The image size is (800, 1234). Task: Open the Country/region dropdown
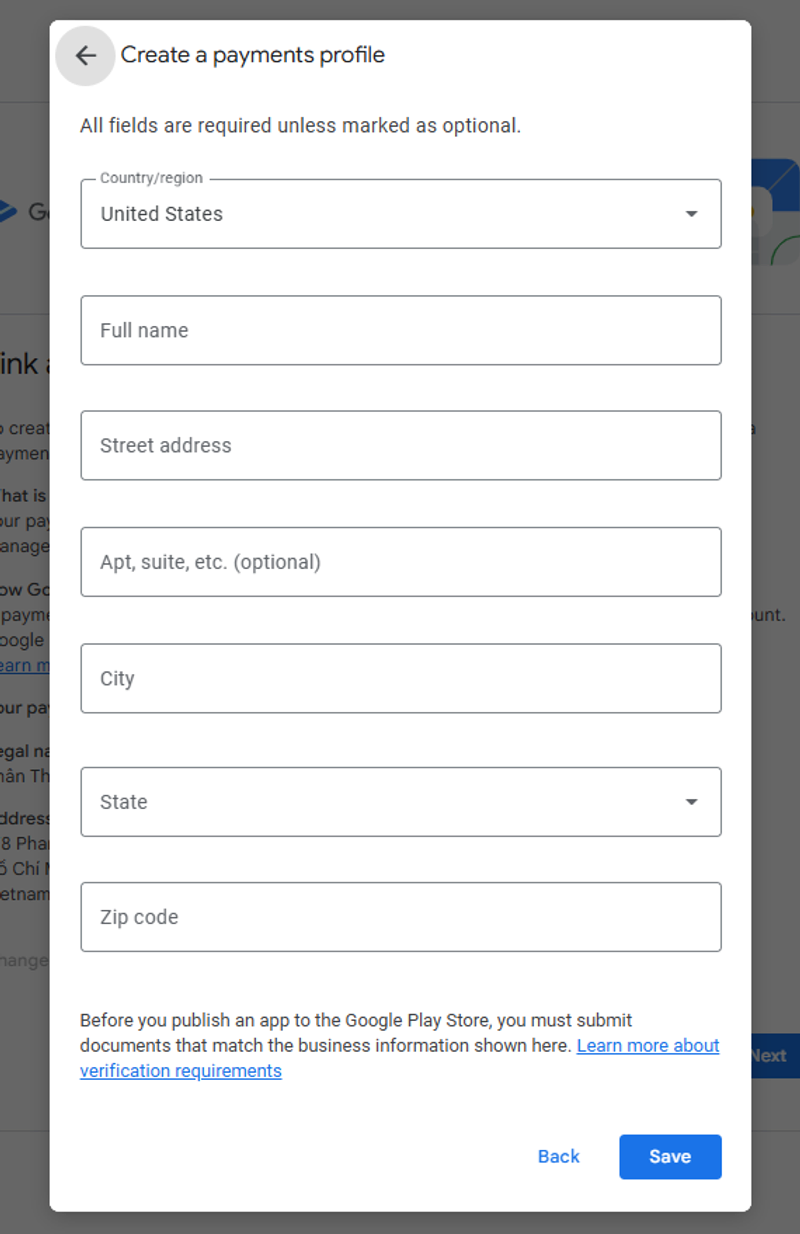(400, 213)
